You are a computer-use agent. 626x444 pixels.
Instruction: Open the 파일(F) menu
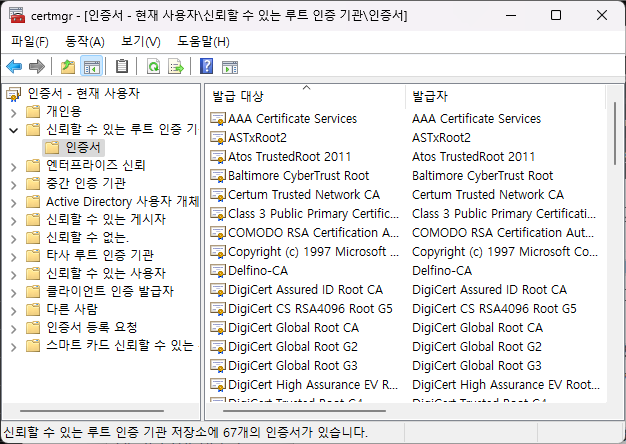[30, 42]
